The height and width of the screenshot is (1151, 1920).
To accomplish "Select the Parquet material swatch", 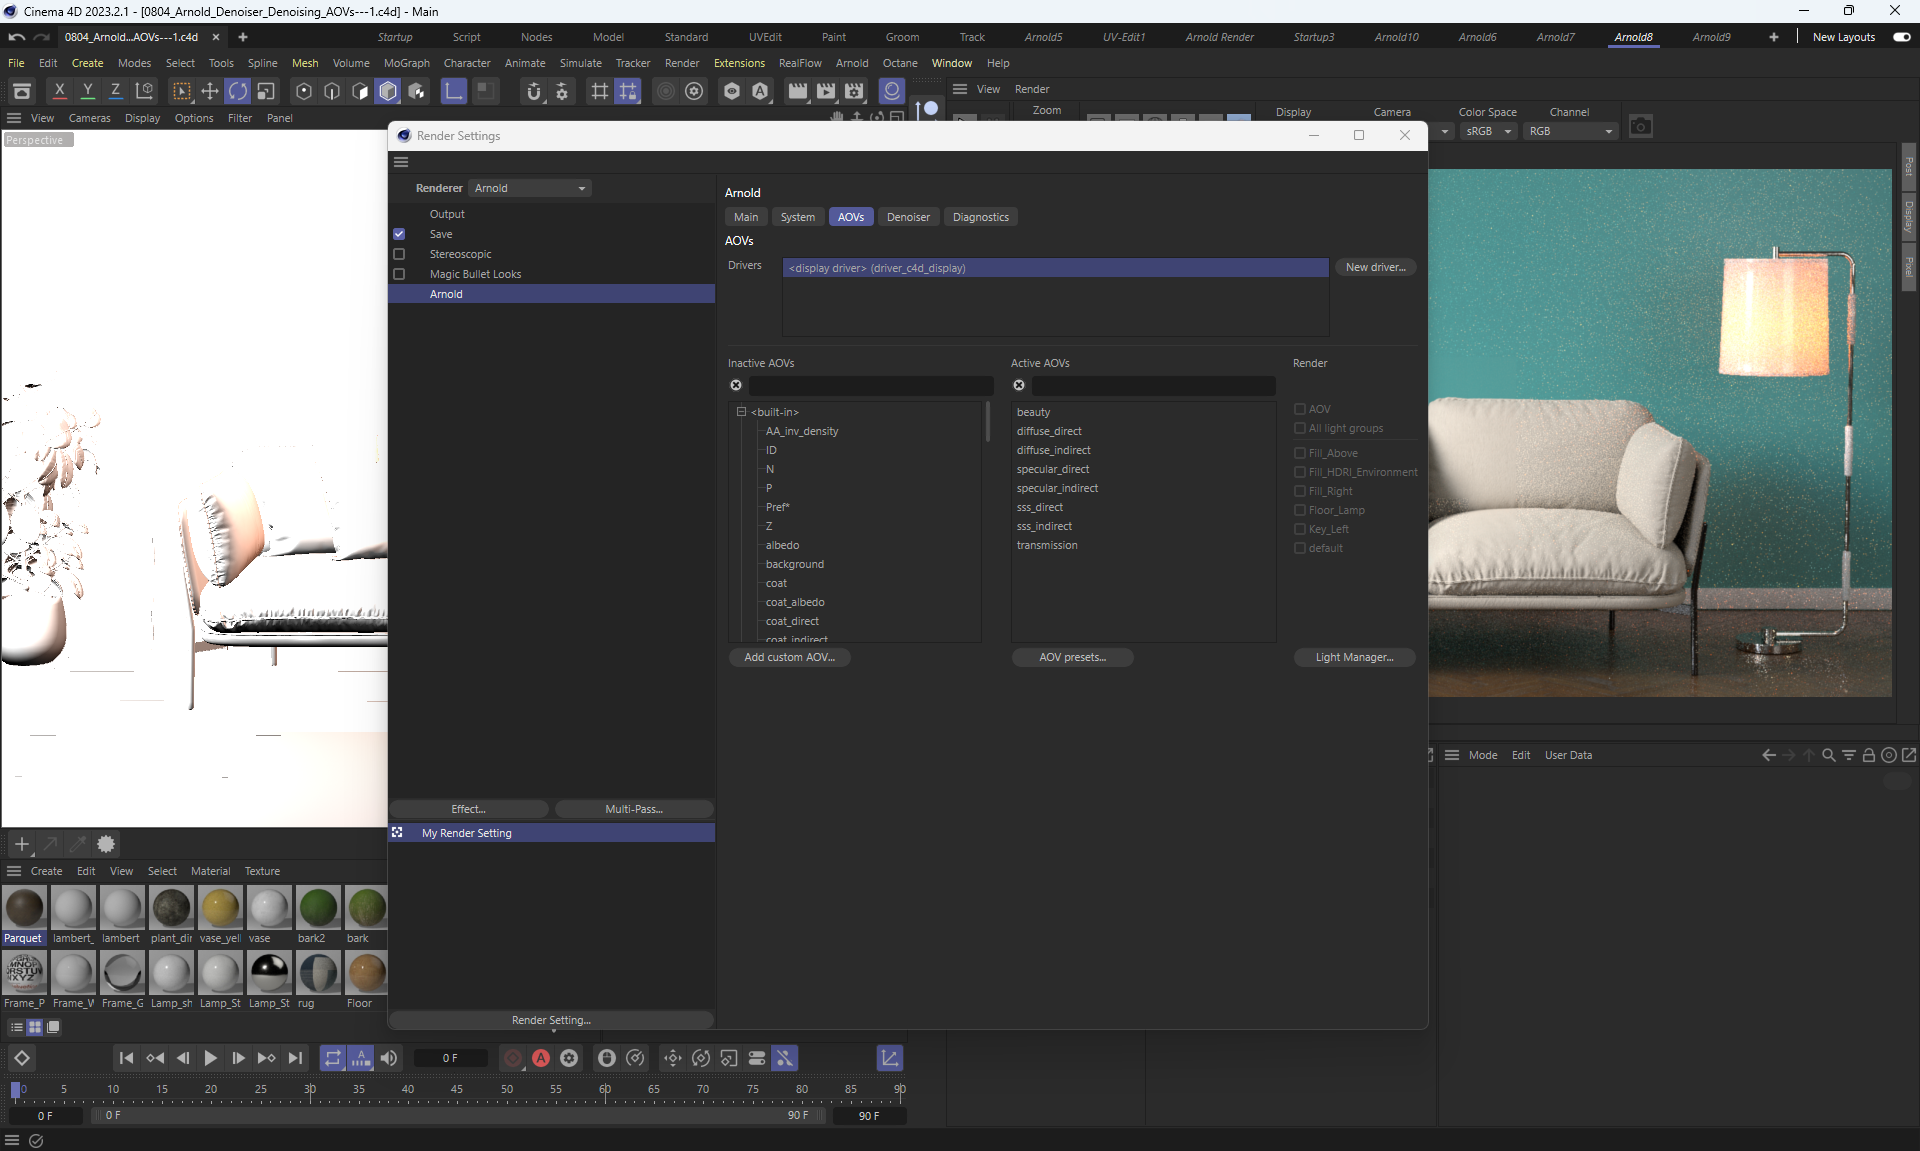I will click(24, 909).
